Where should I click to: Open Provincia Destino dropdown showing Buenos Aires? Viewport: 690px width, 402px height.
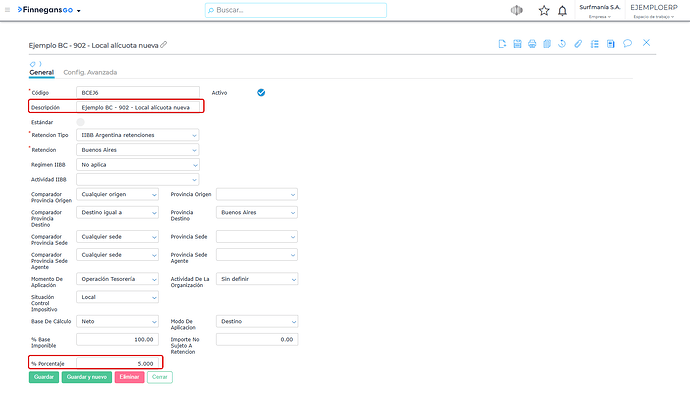click(257, 212)
